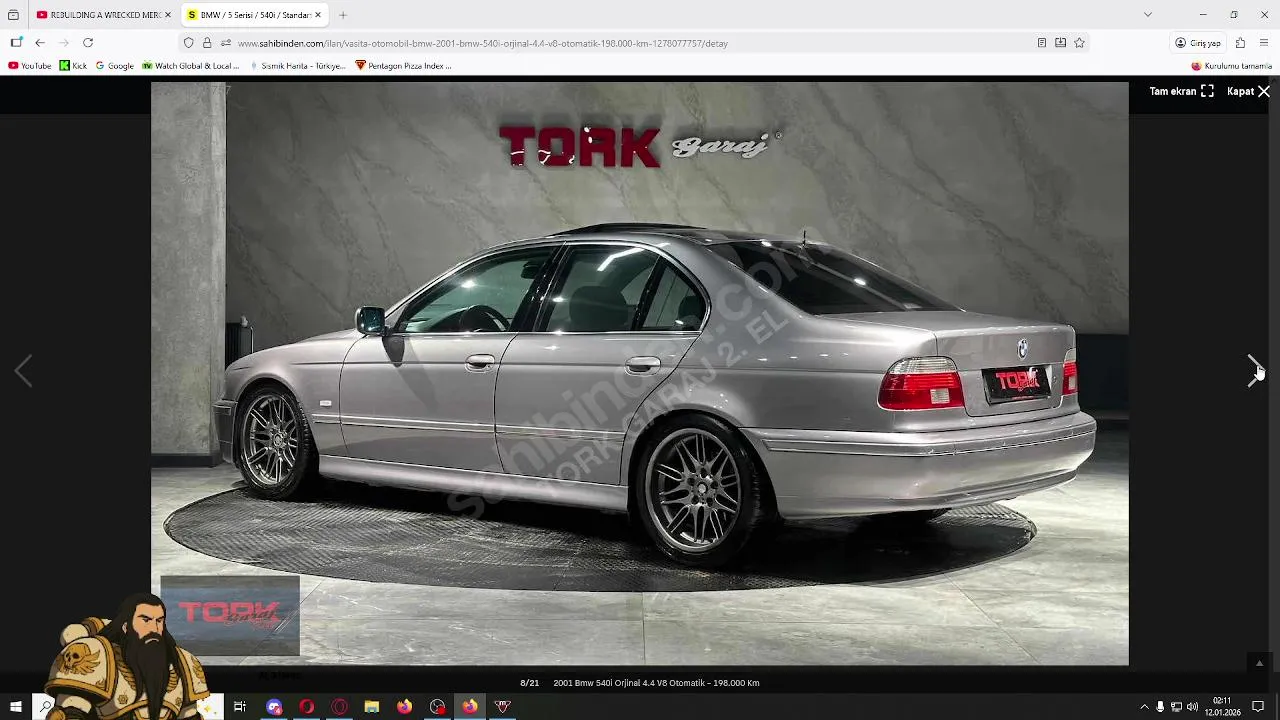Bookmark this page with the star
Image resolution: width=1280 pixels, height=720 pixels.
click(1079, 43)
